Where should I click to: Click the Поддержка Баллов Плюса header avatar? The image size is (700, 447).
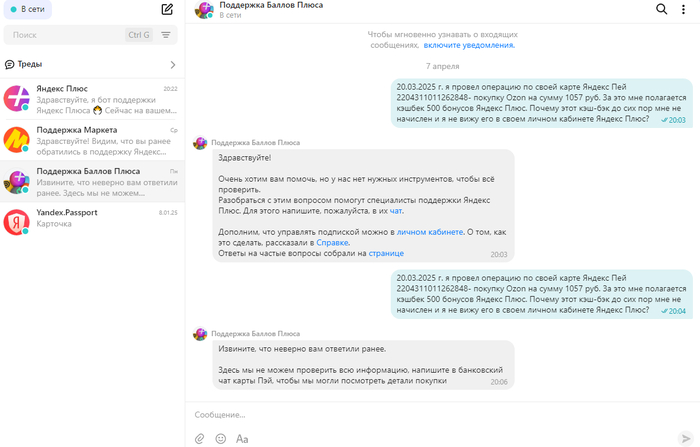click(x=205, y=10)
